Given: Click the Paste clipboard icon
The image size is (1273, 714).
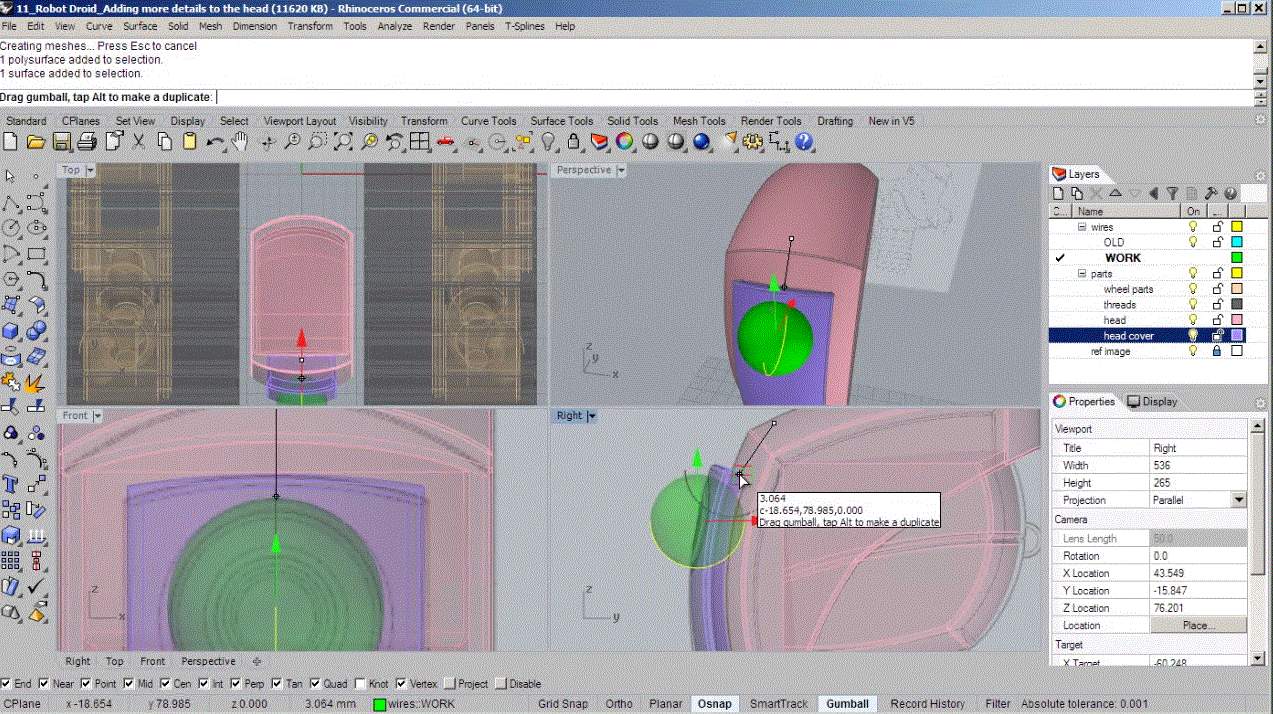Looking at the screenshot, I should click(189, 142).
